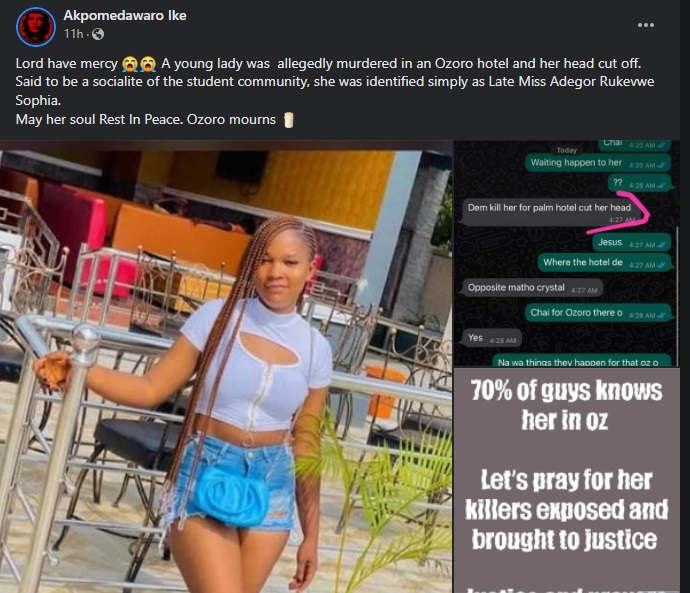Viewport: 690px width, 593px height.
Task: Open the '11h' post timestamp link
Action: click(73, 34)
